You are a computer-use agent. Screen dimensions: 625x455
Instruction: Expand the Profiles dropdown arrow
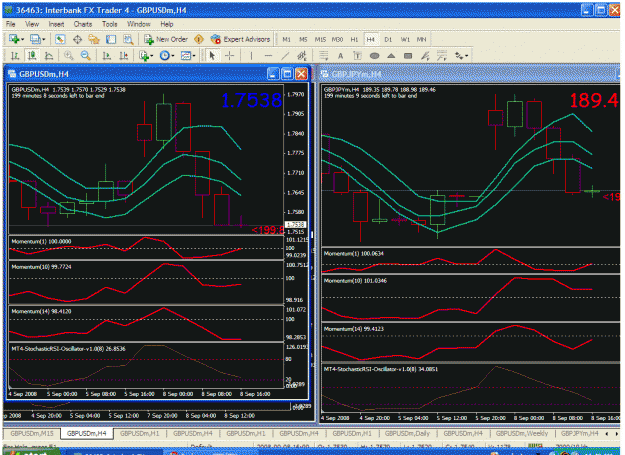tap(44, 39)
